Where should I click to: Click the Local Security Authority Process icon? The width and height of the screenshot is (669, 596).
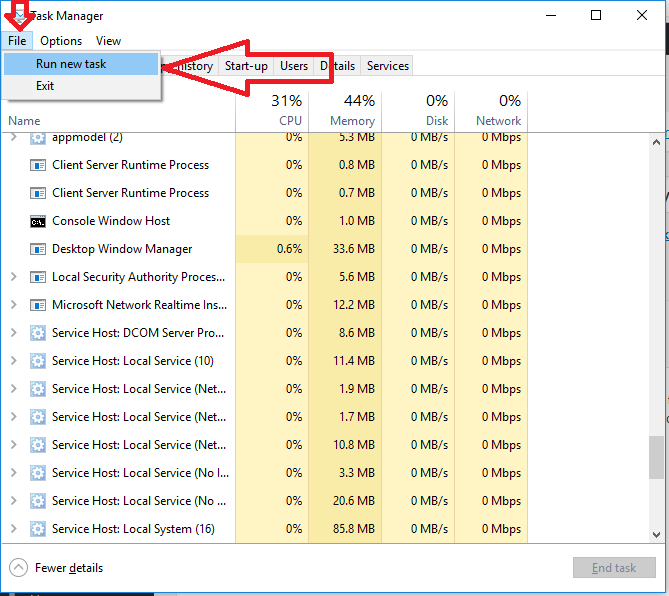point(38,277)
